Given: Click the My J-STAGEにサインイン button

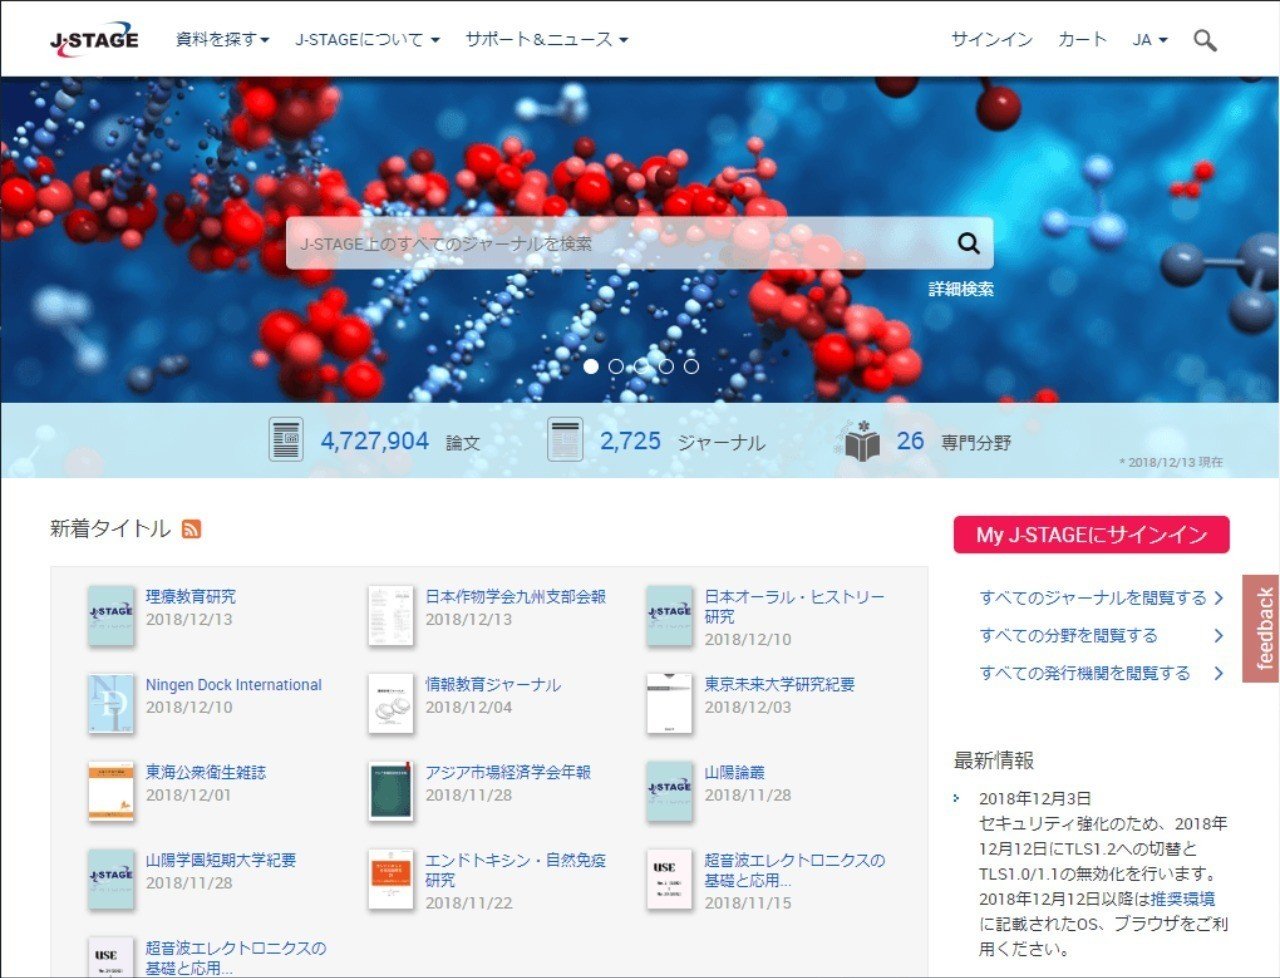Looking at the screenshot, I should (x=1091, y=535).
